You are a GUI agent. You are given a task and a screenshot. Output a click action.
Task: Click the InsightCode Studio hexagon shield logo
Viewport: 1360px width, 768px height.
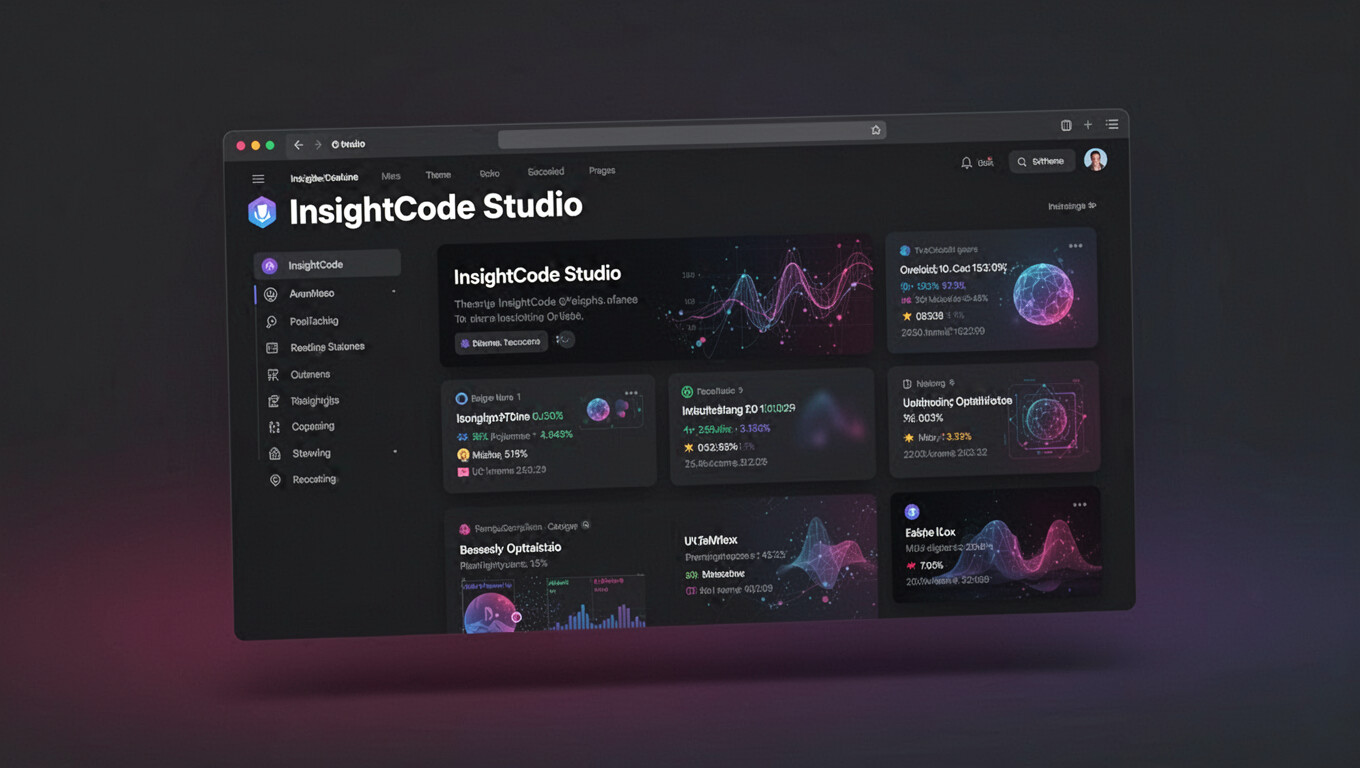point(262,212)
